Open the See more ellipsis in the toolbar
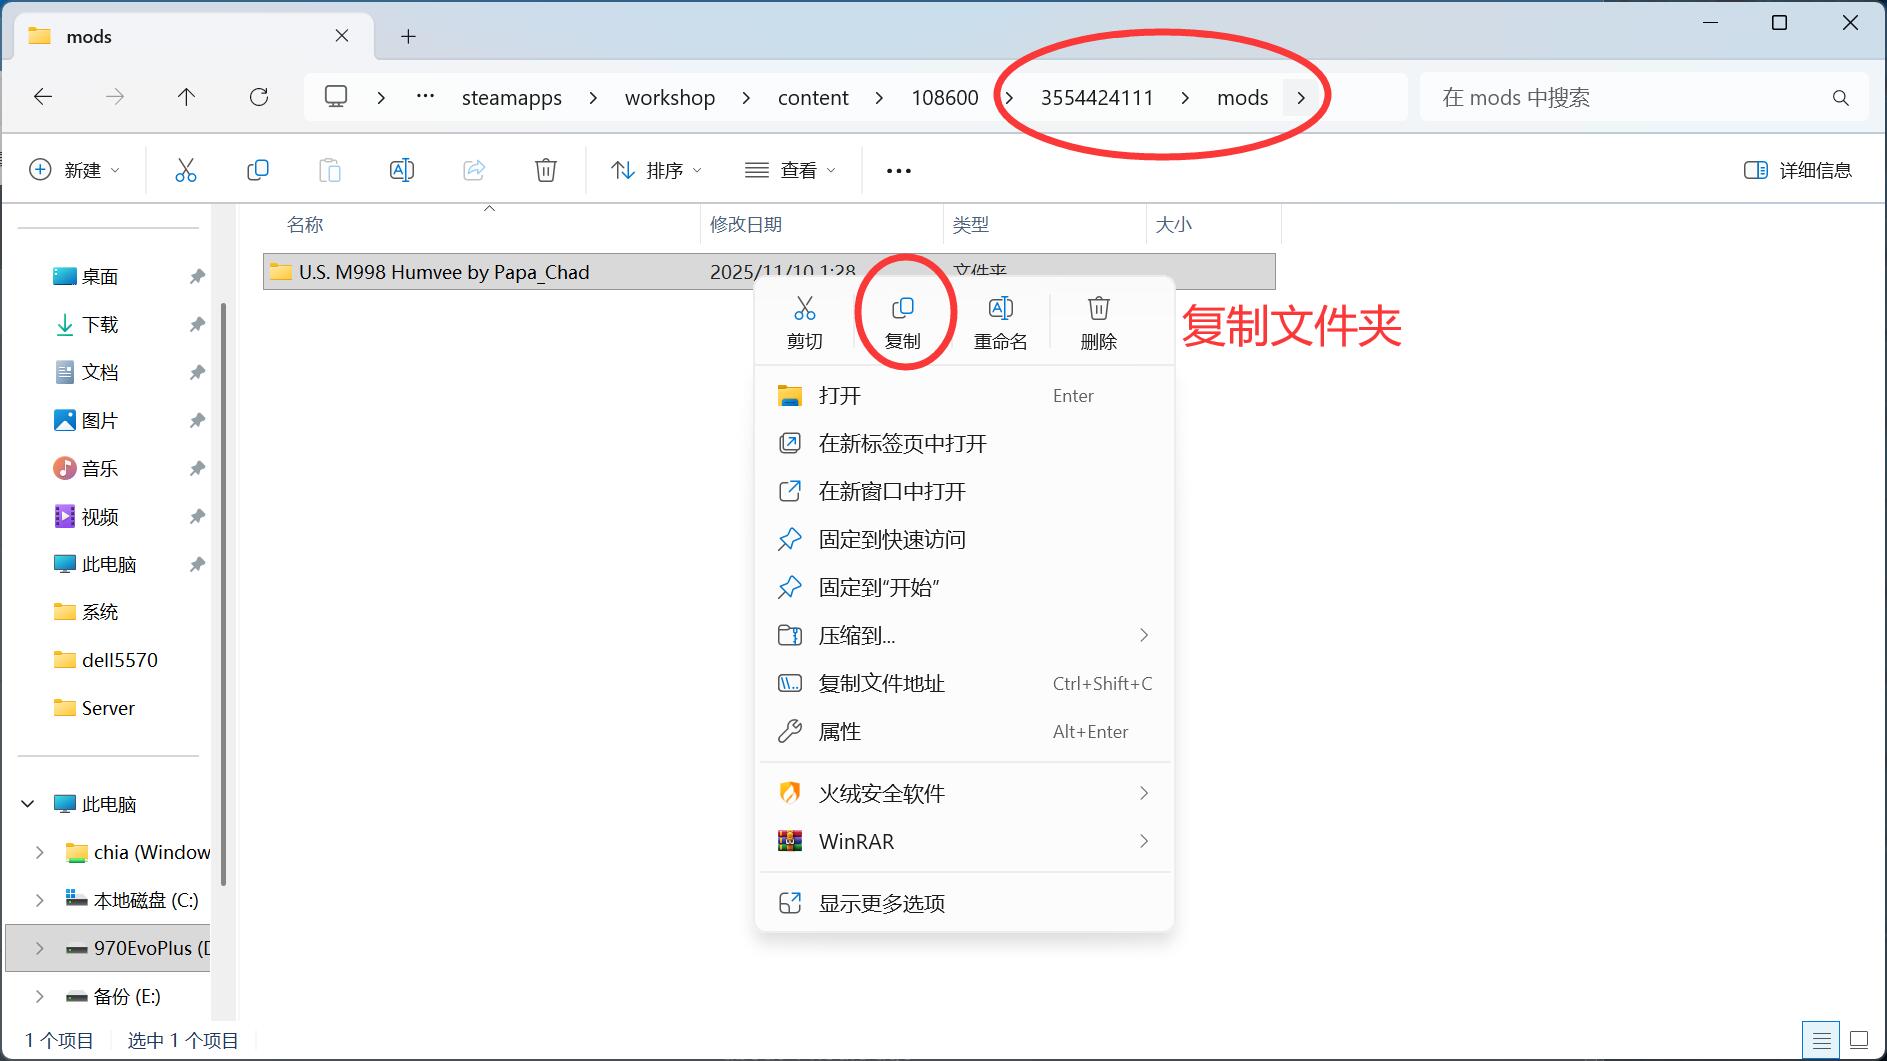This screenshot has width=1887, height=1061. (x=897, y=170)
